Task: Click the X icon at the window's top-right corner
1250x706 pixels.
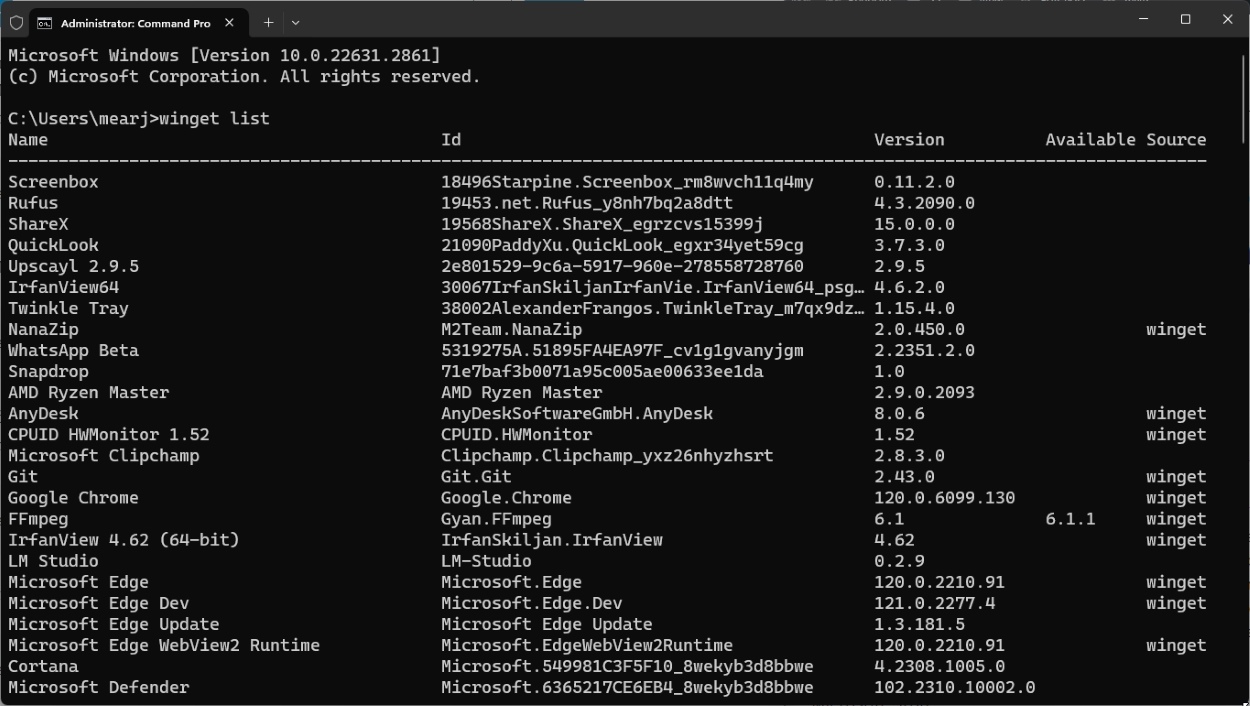Action: point(1227,20)
